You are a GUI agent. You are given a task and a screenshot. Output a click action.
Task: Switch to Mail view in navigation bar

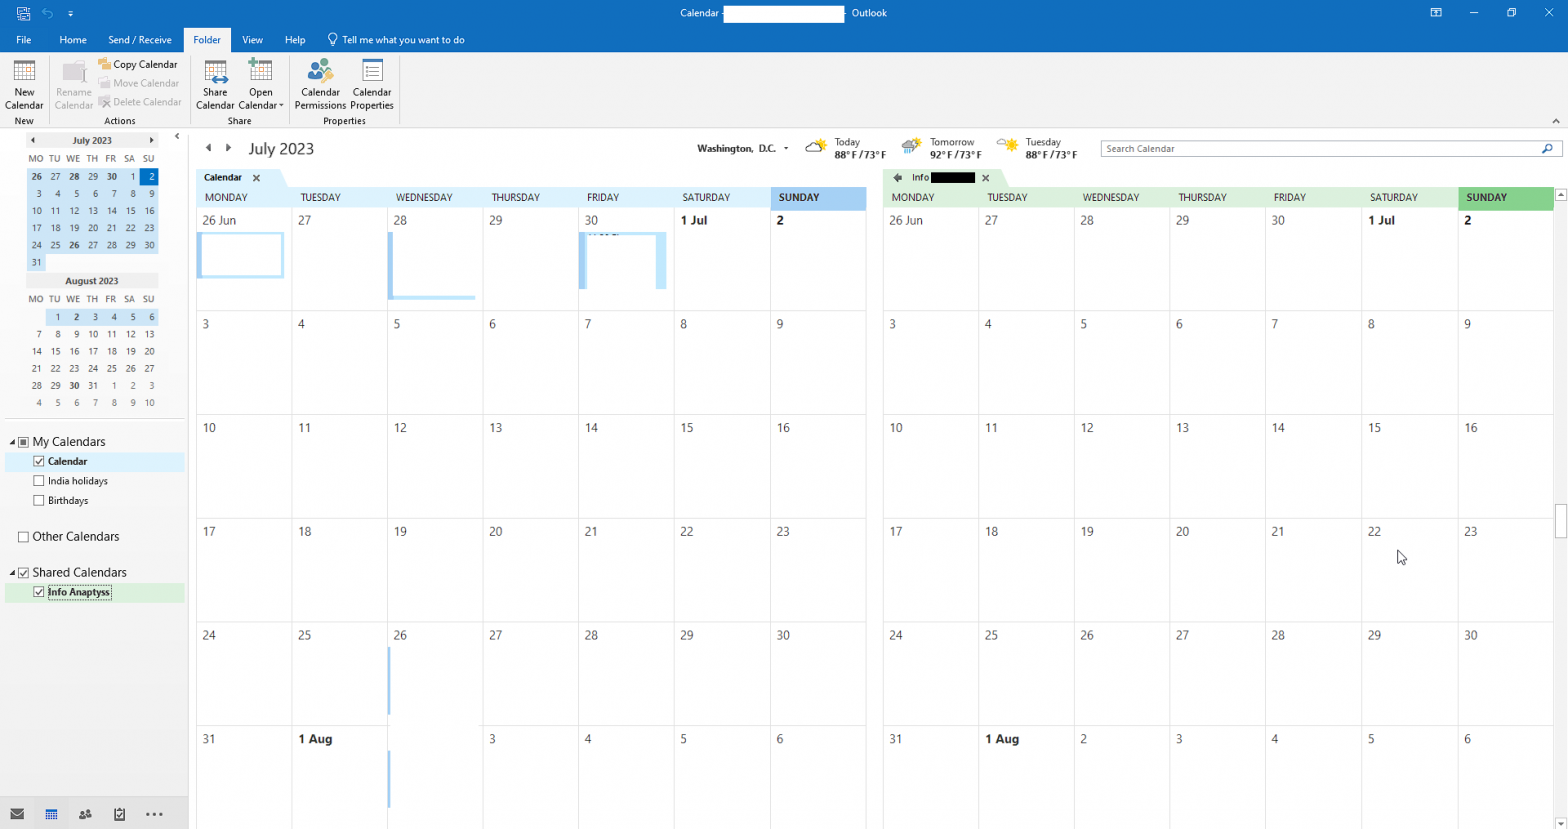pos(17,814)
